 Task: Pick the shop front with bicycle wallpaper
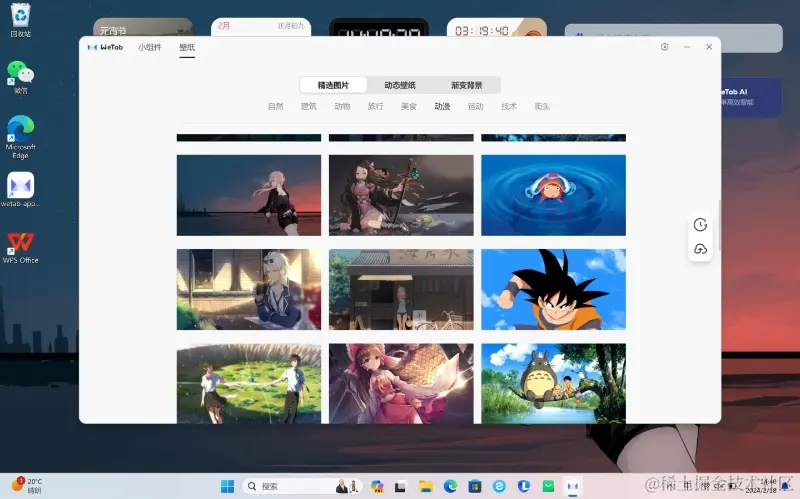[401, 289]
